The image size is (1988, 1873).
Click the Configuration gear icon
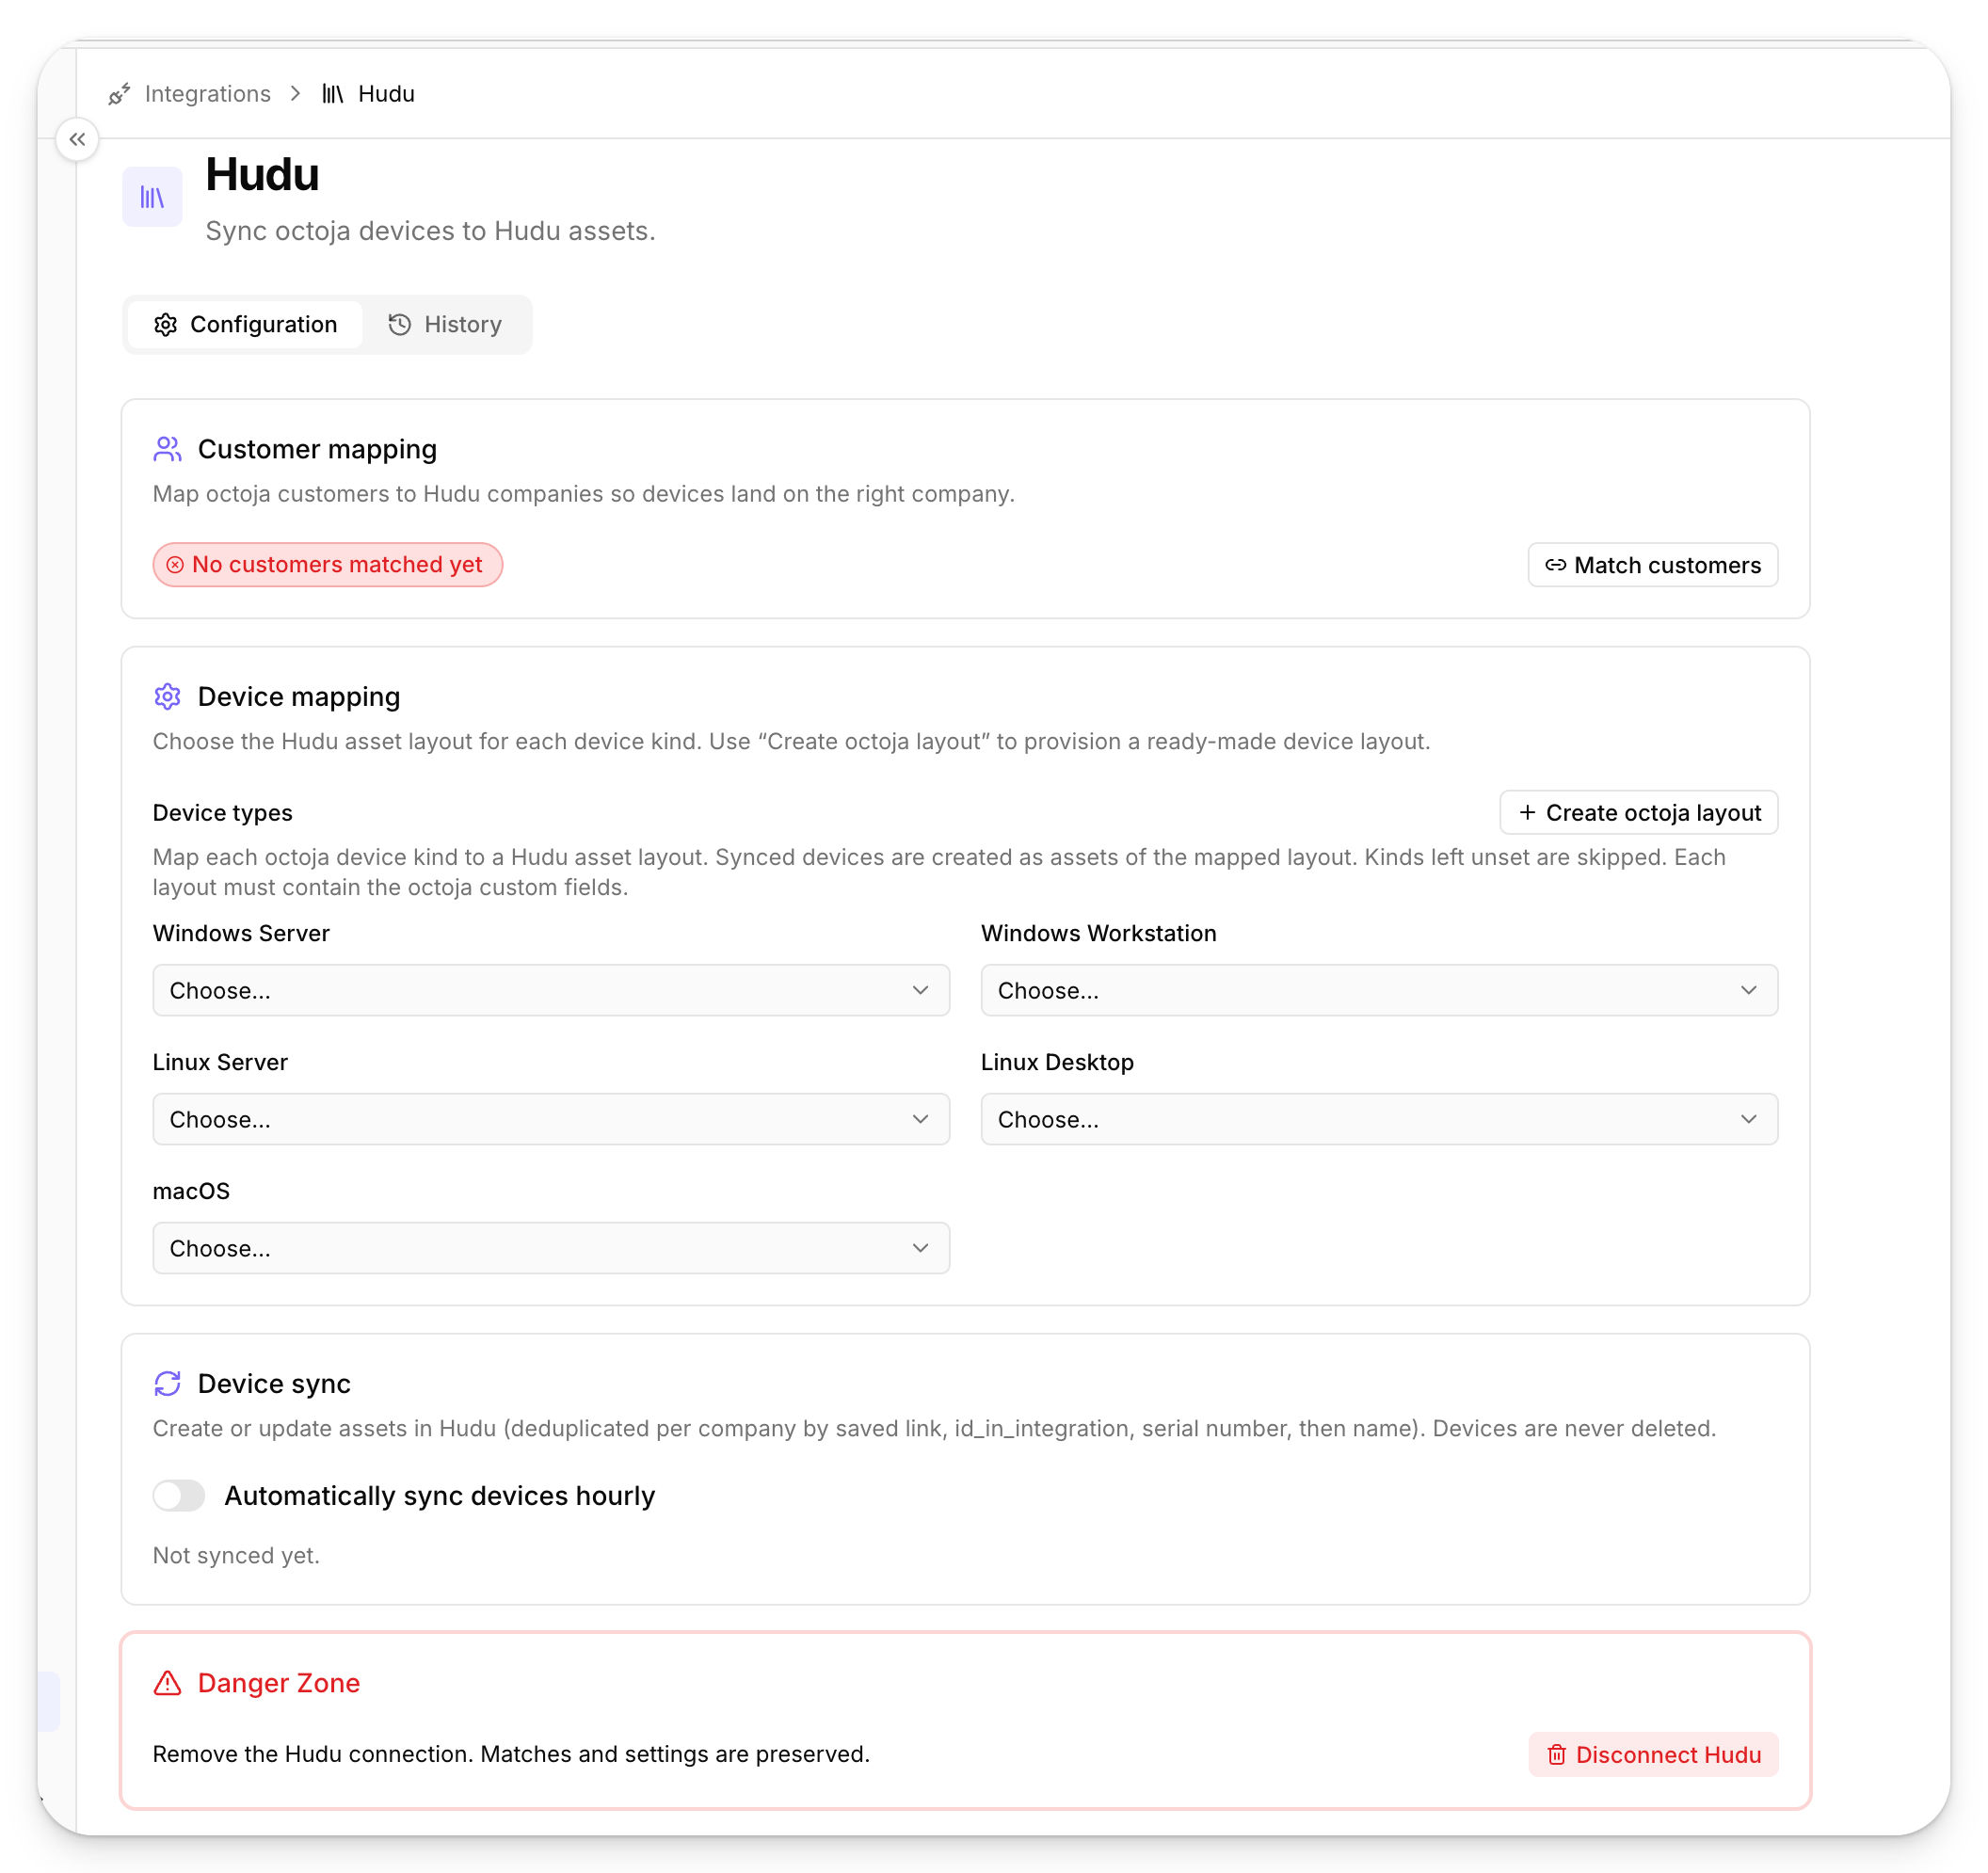point(166,325)
